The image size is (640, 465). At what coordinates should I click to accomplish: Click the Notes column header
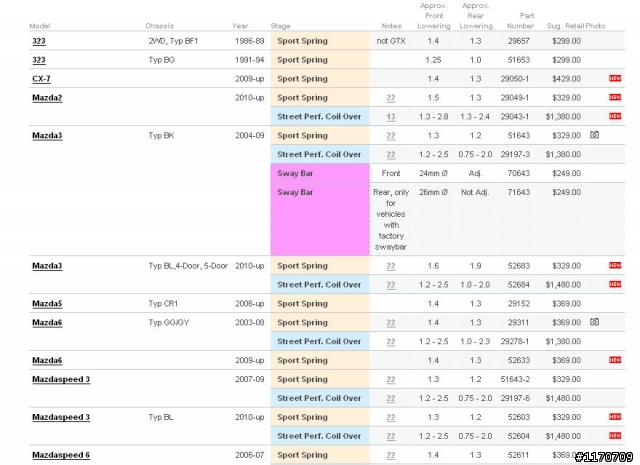[391, 26]
